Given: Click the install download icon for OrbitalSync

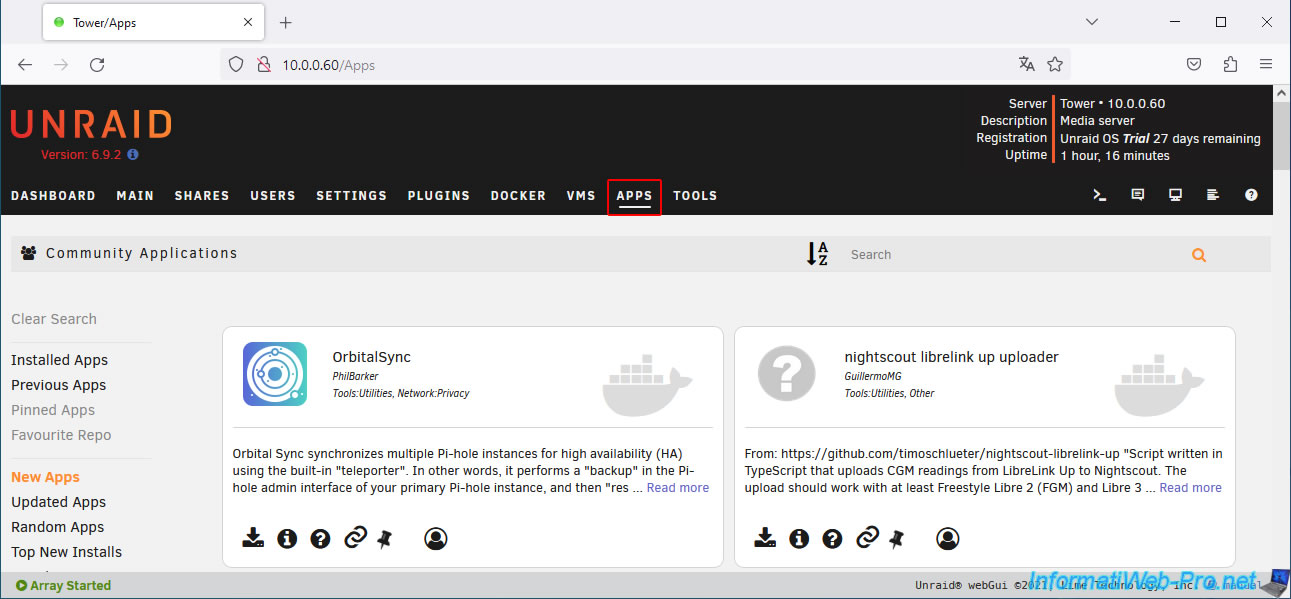Looking at the screenshot, I should click(x=254, y=539).
